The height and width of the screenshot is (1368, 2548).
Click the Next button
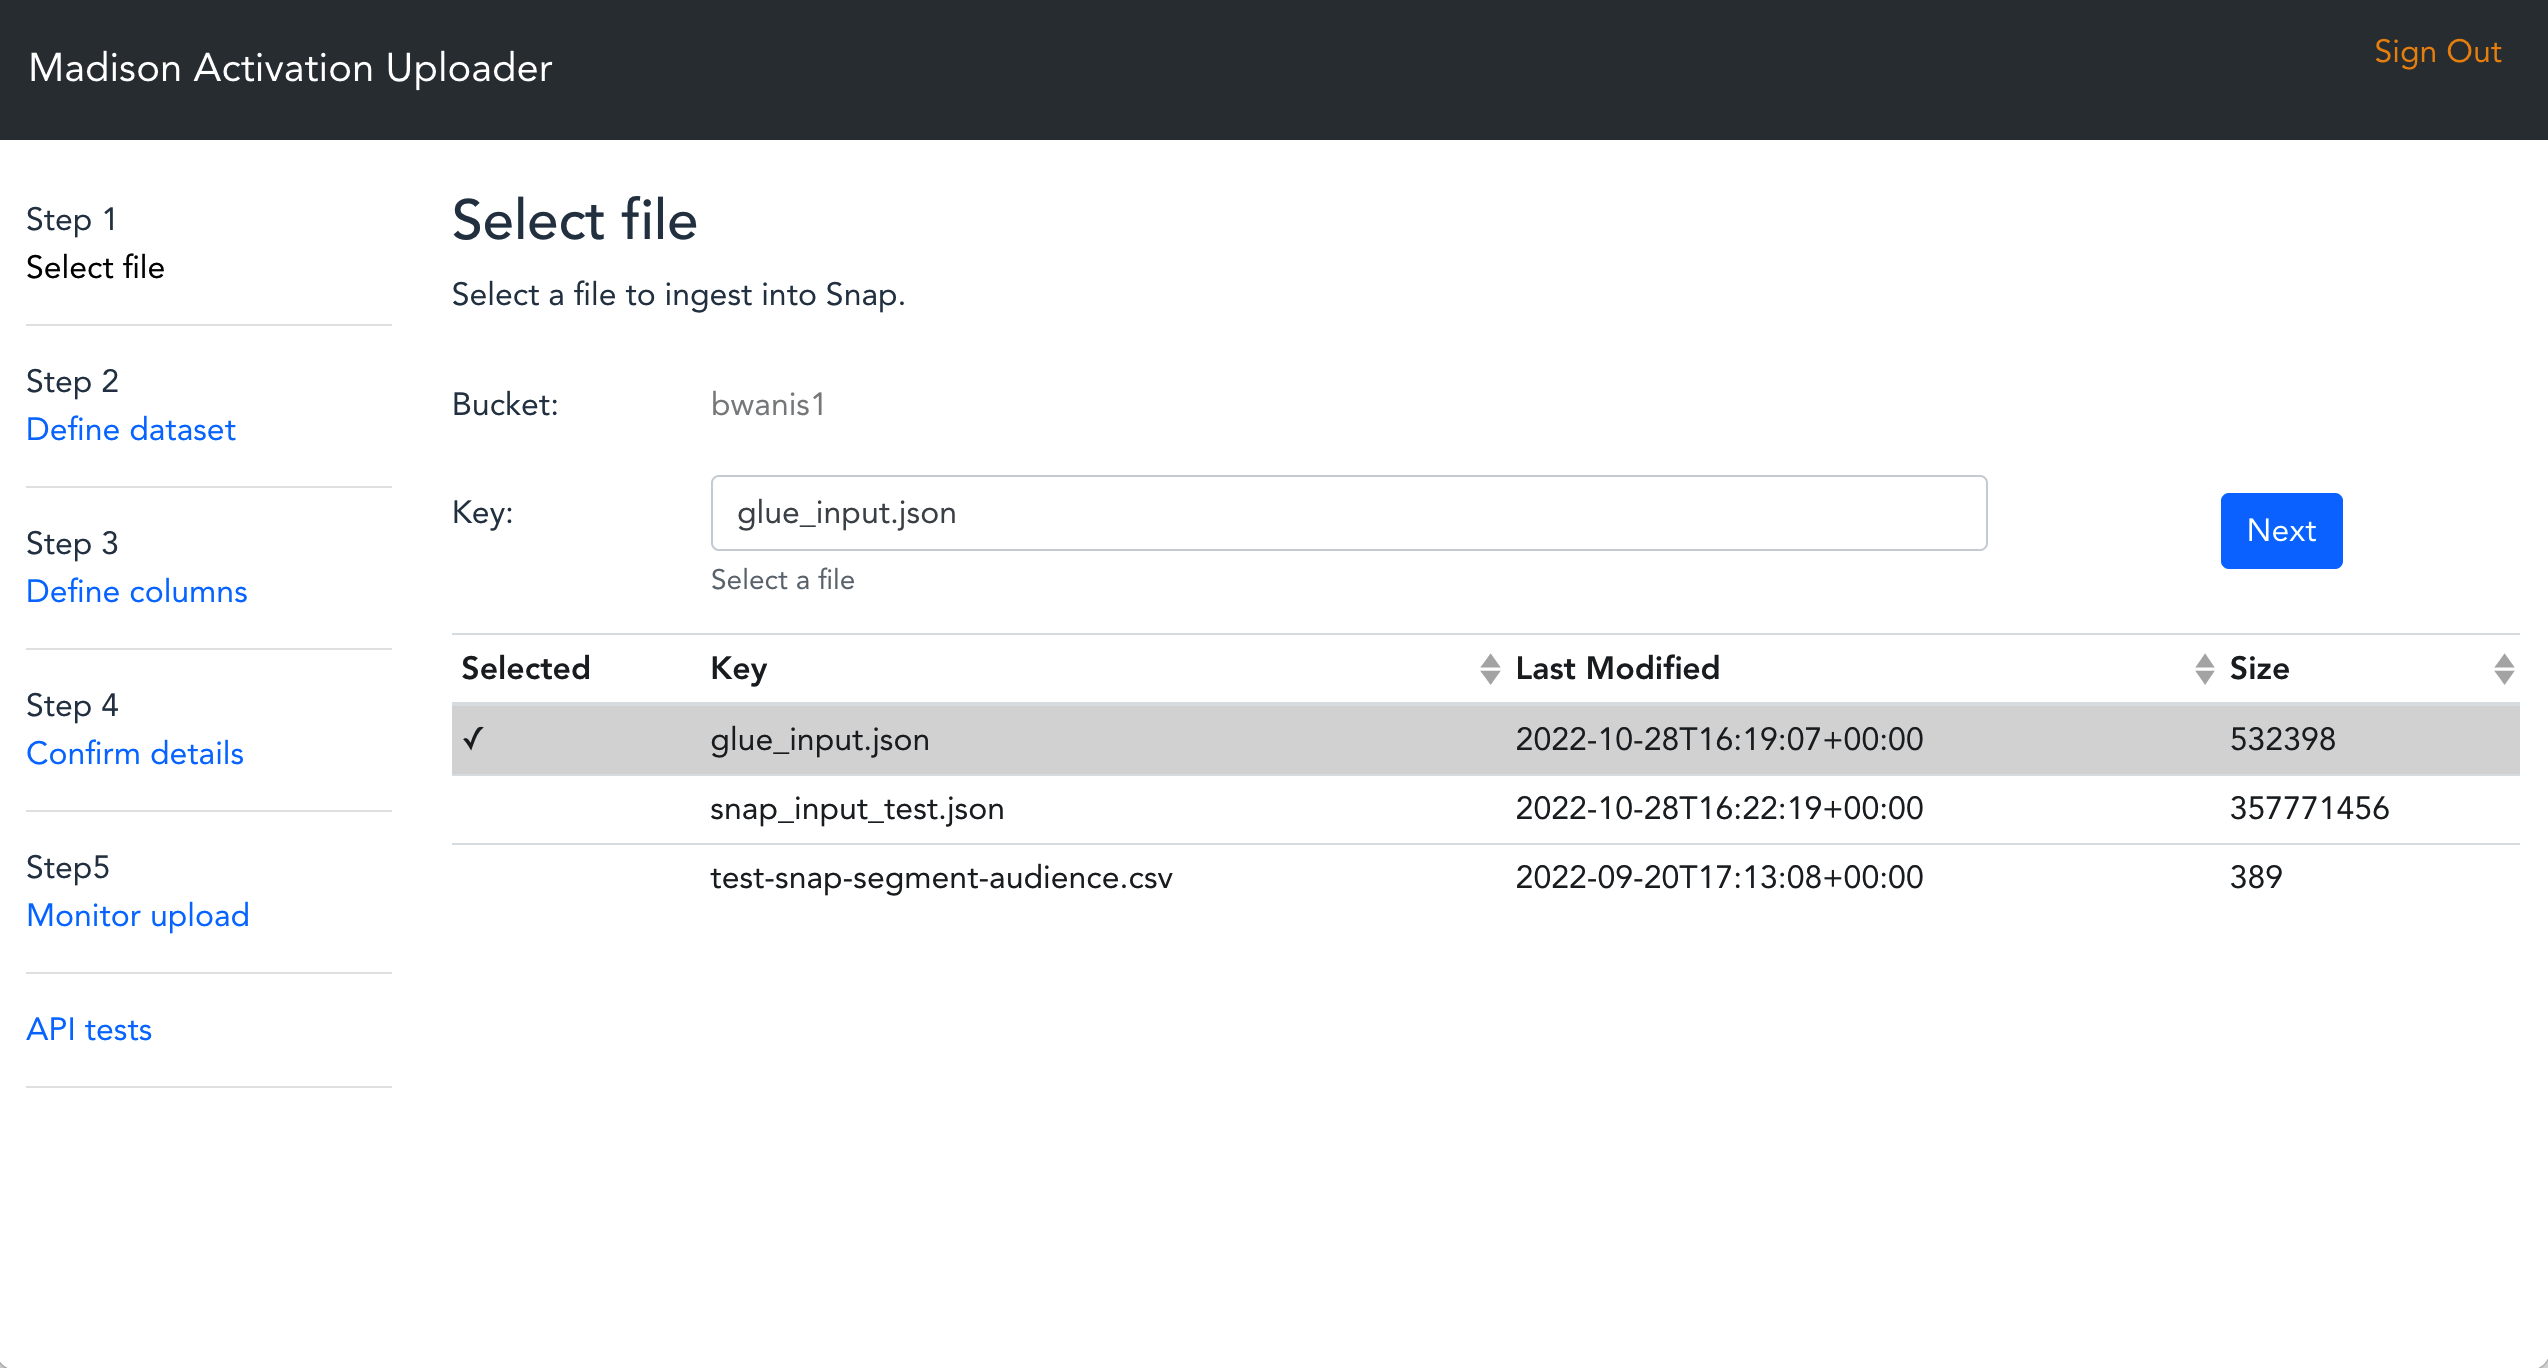point(2280,530)
